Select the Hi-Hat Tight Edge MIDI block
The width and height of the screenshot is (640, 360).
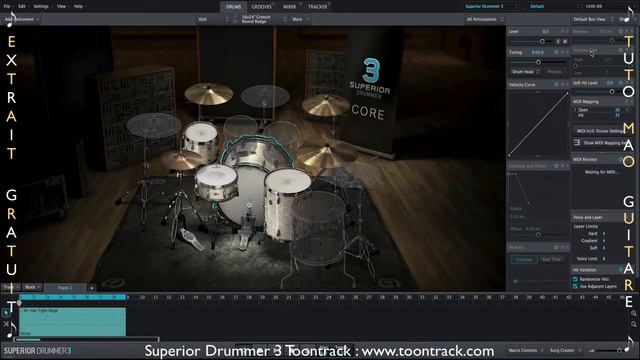[72, 322]
